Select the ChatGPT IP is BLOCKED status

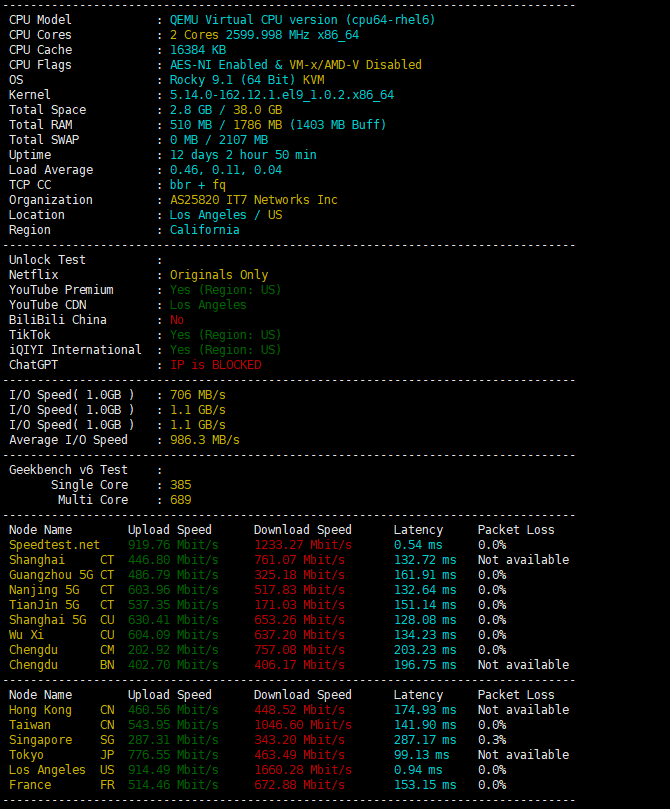click(x=215, y=365)
